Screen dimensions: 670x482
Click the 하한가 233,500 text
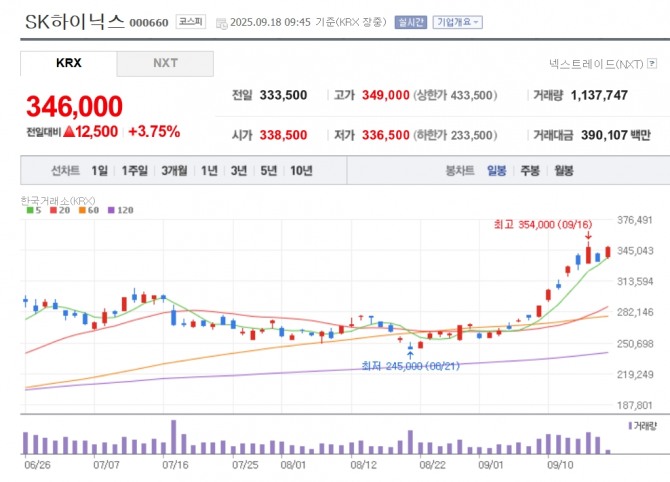tap(455, 135)
